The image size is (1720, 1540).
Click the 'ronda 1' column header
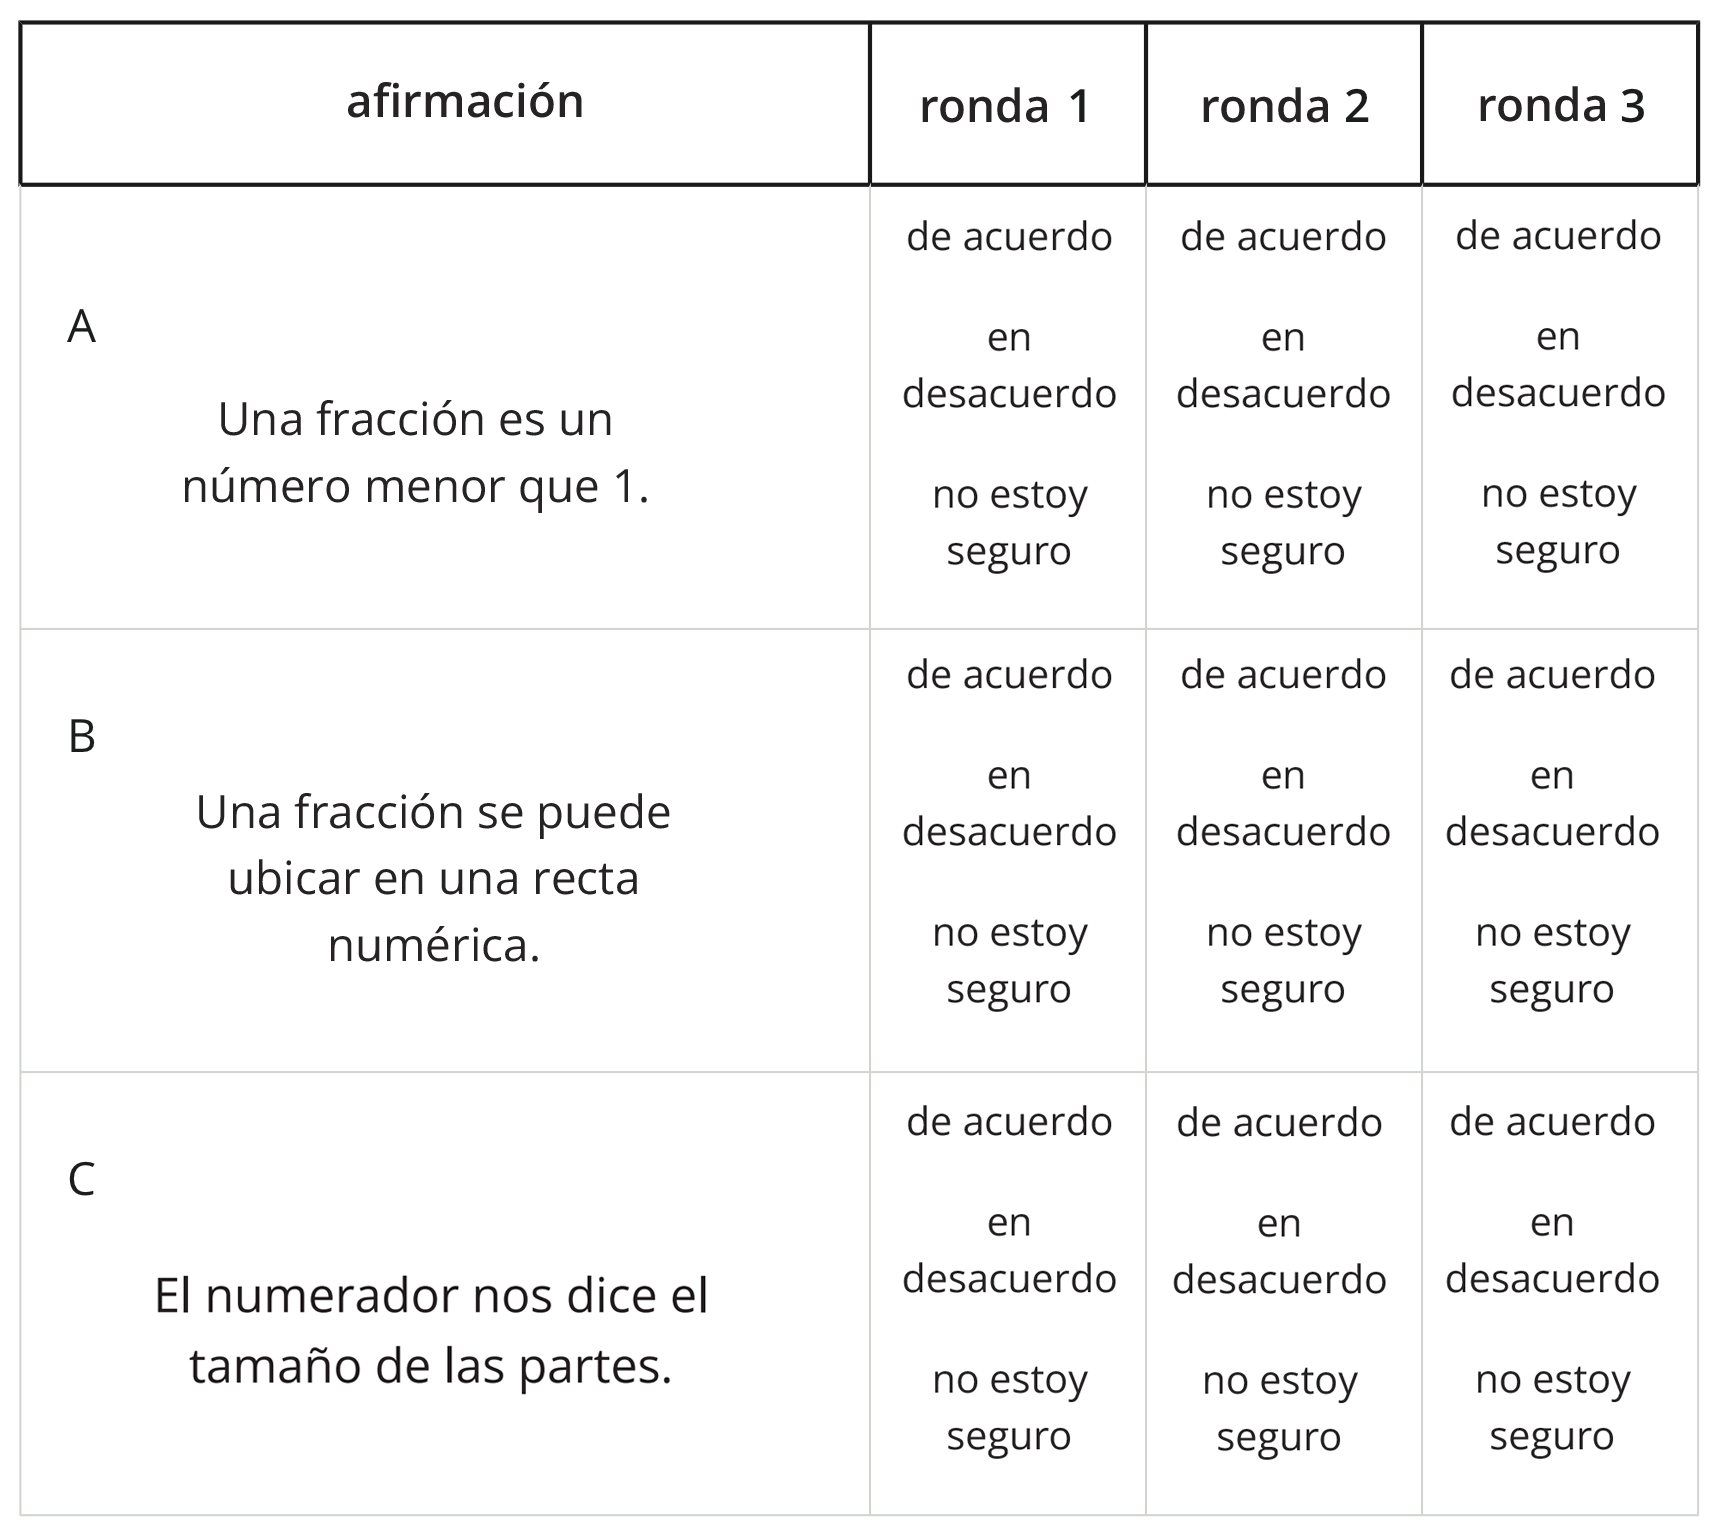pyautogui.click(x=1005, y=106)
